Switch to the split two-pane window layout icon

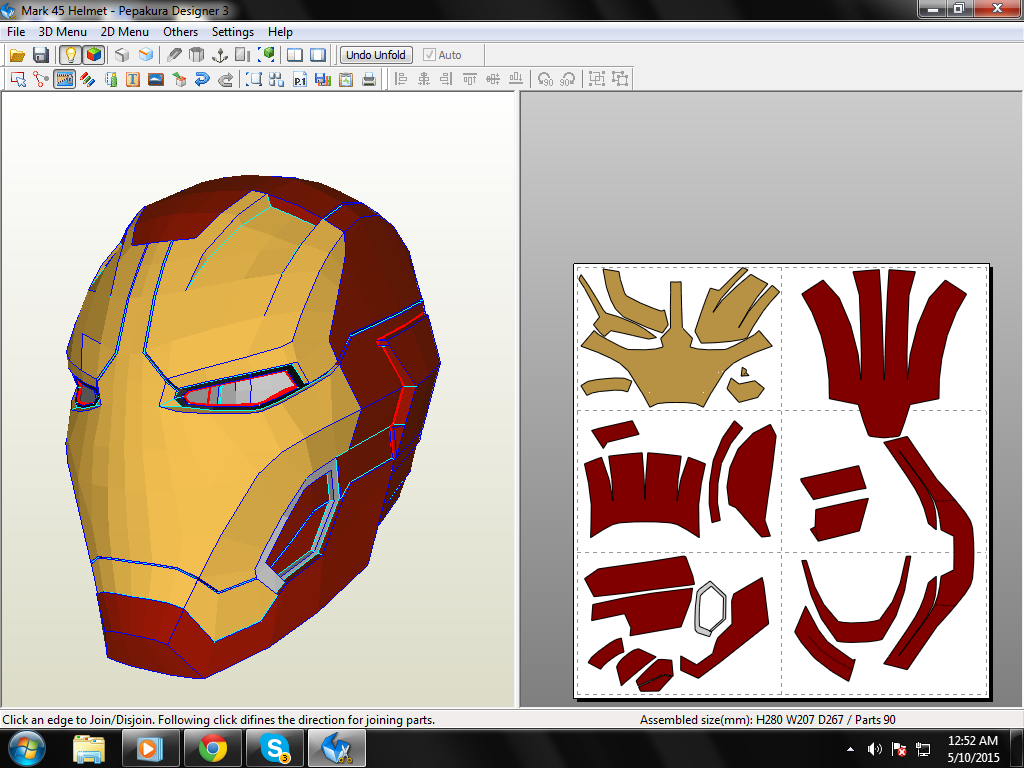click(295, 55)
